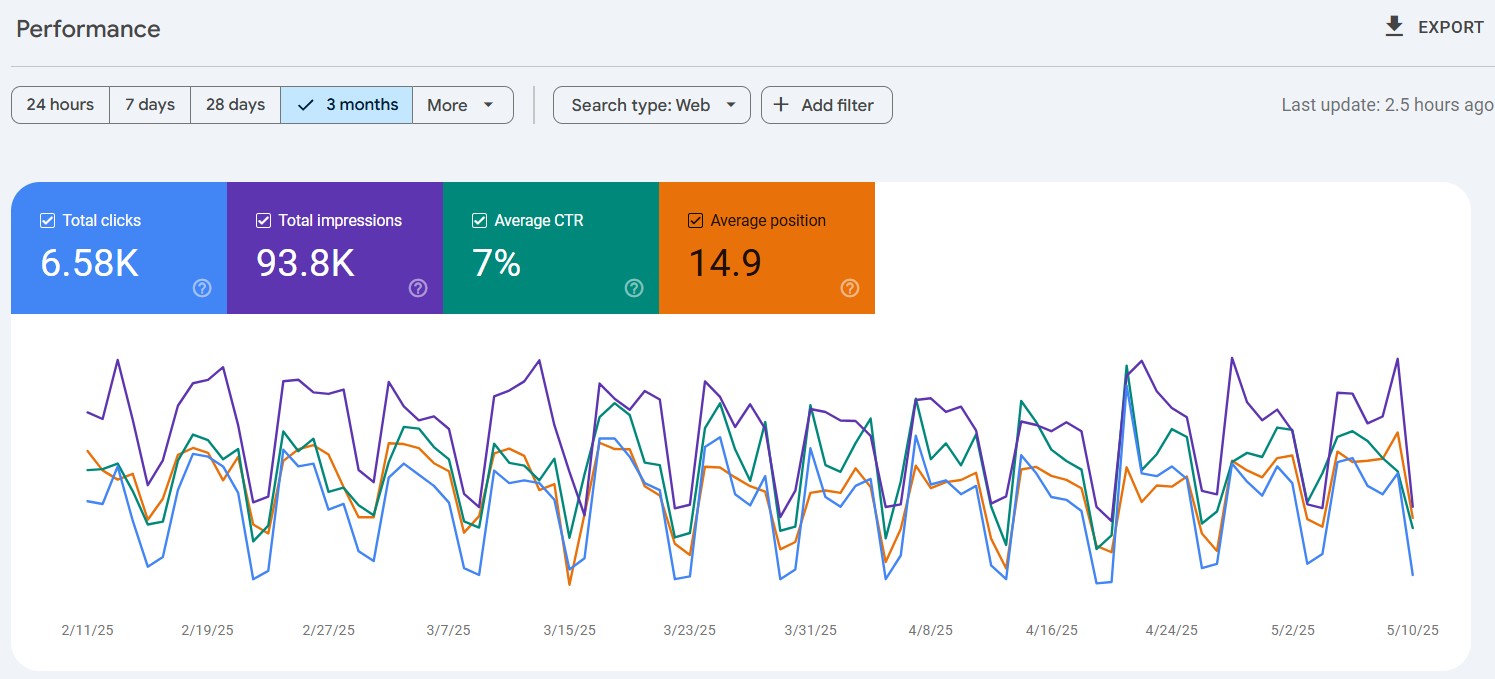Open help icon on Total clicks card
The height and width of the screenshot is (679, 1495).
point(202,288)
